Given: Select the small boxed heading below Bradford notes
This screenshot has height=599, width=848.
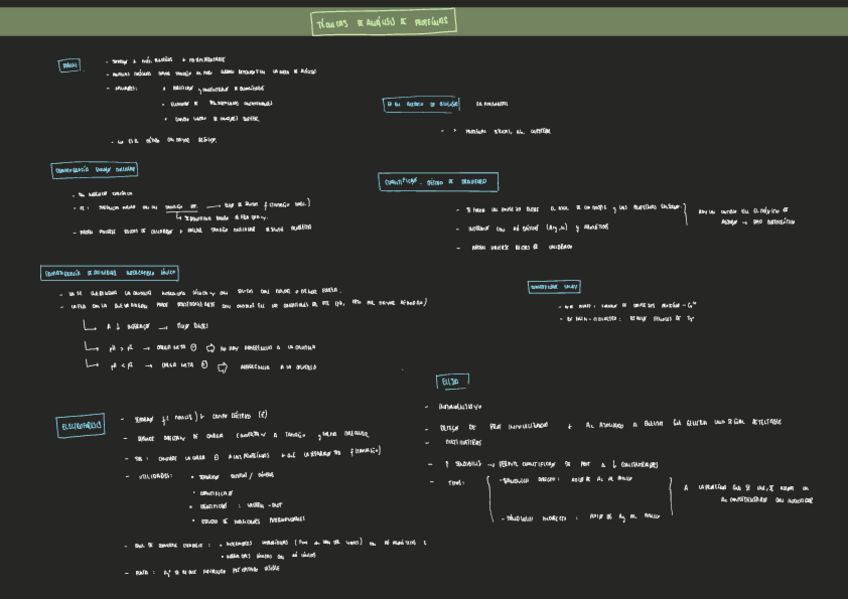Looking at the screenshot, I should coord(554,287).
